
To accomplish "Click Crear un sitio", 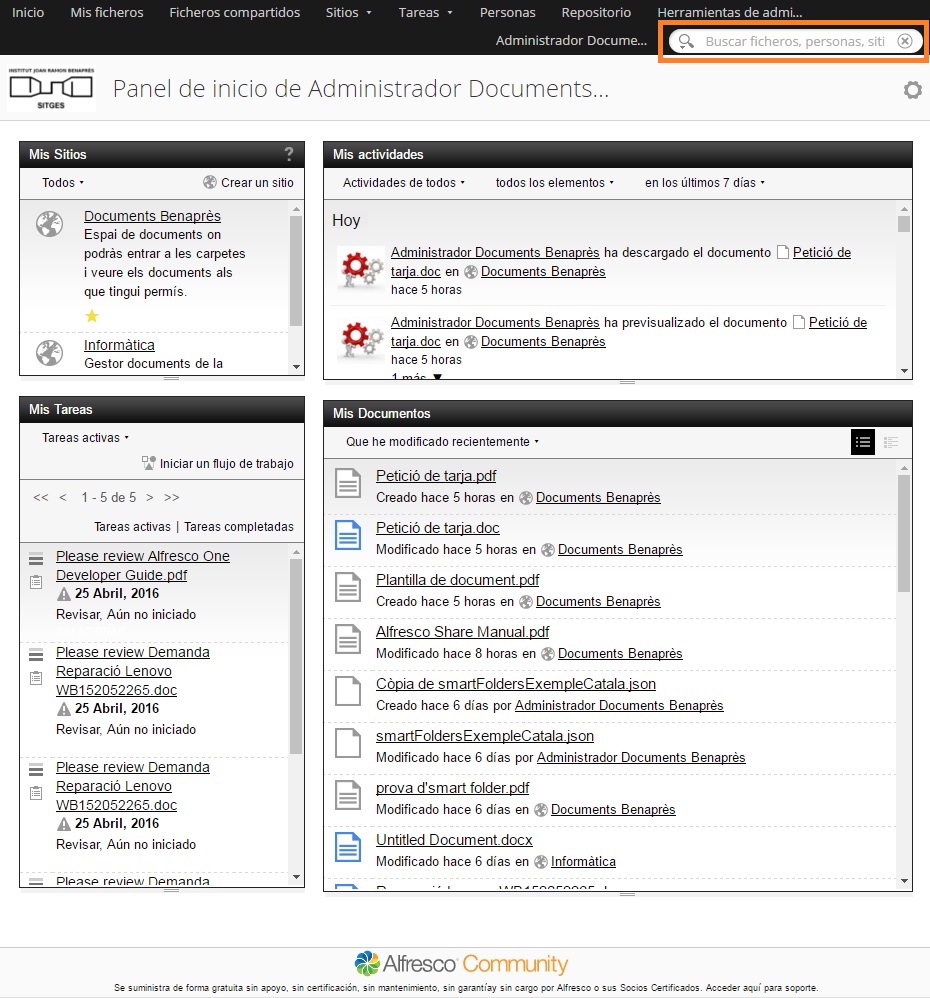I will pyautogui.click(x=248, y=183).
